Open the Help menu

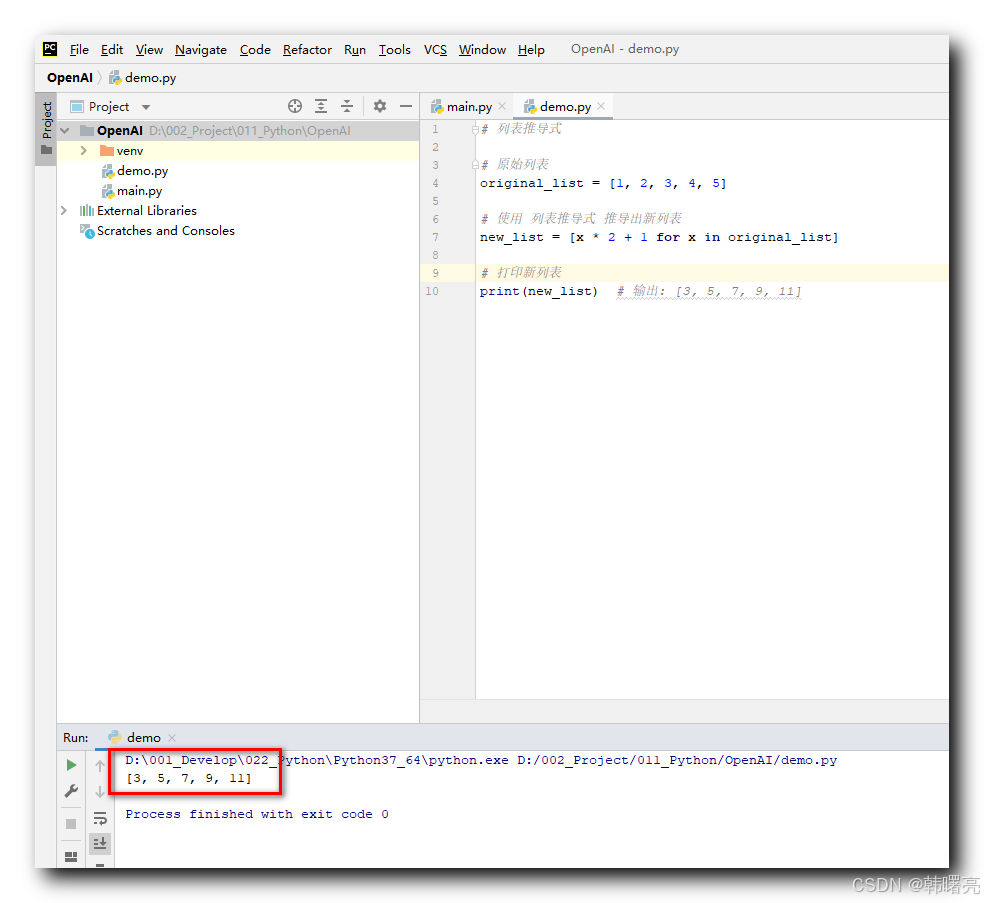click(x=531, y=50)
